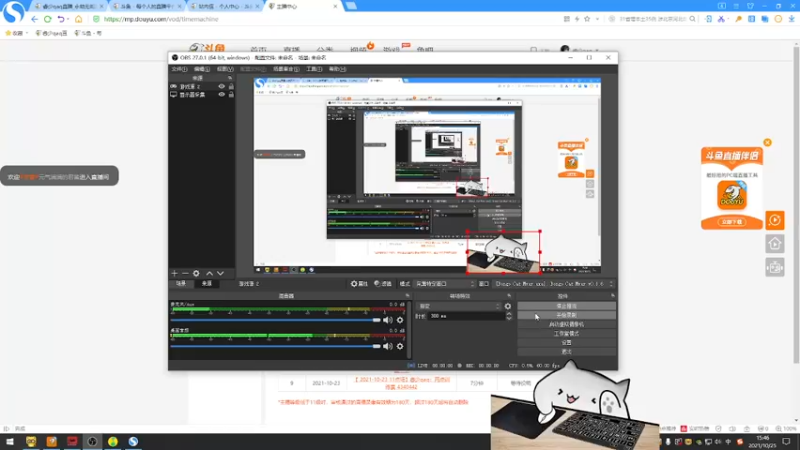The width and height of the screenshot is (800, 450).
Task: Click the browser address bar URL
Action: point(161,19)
